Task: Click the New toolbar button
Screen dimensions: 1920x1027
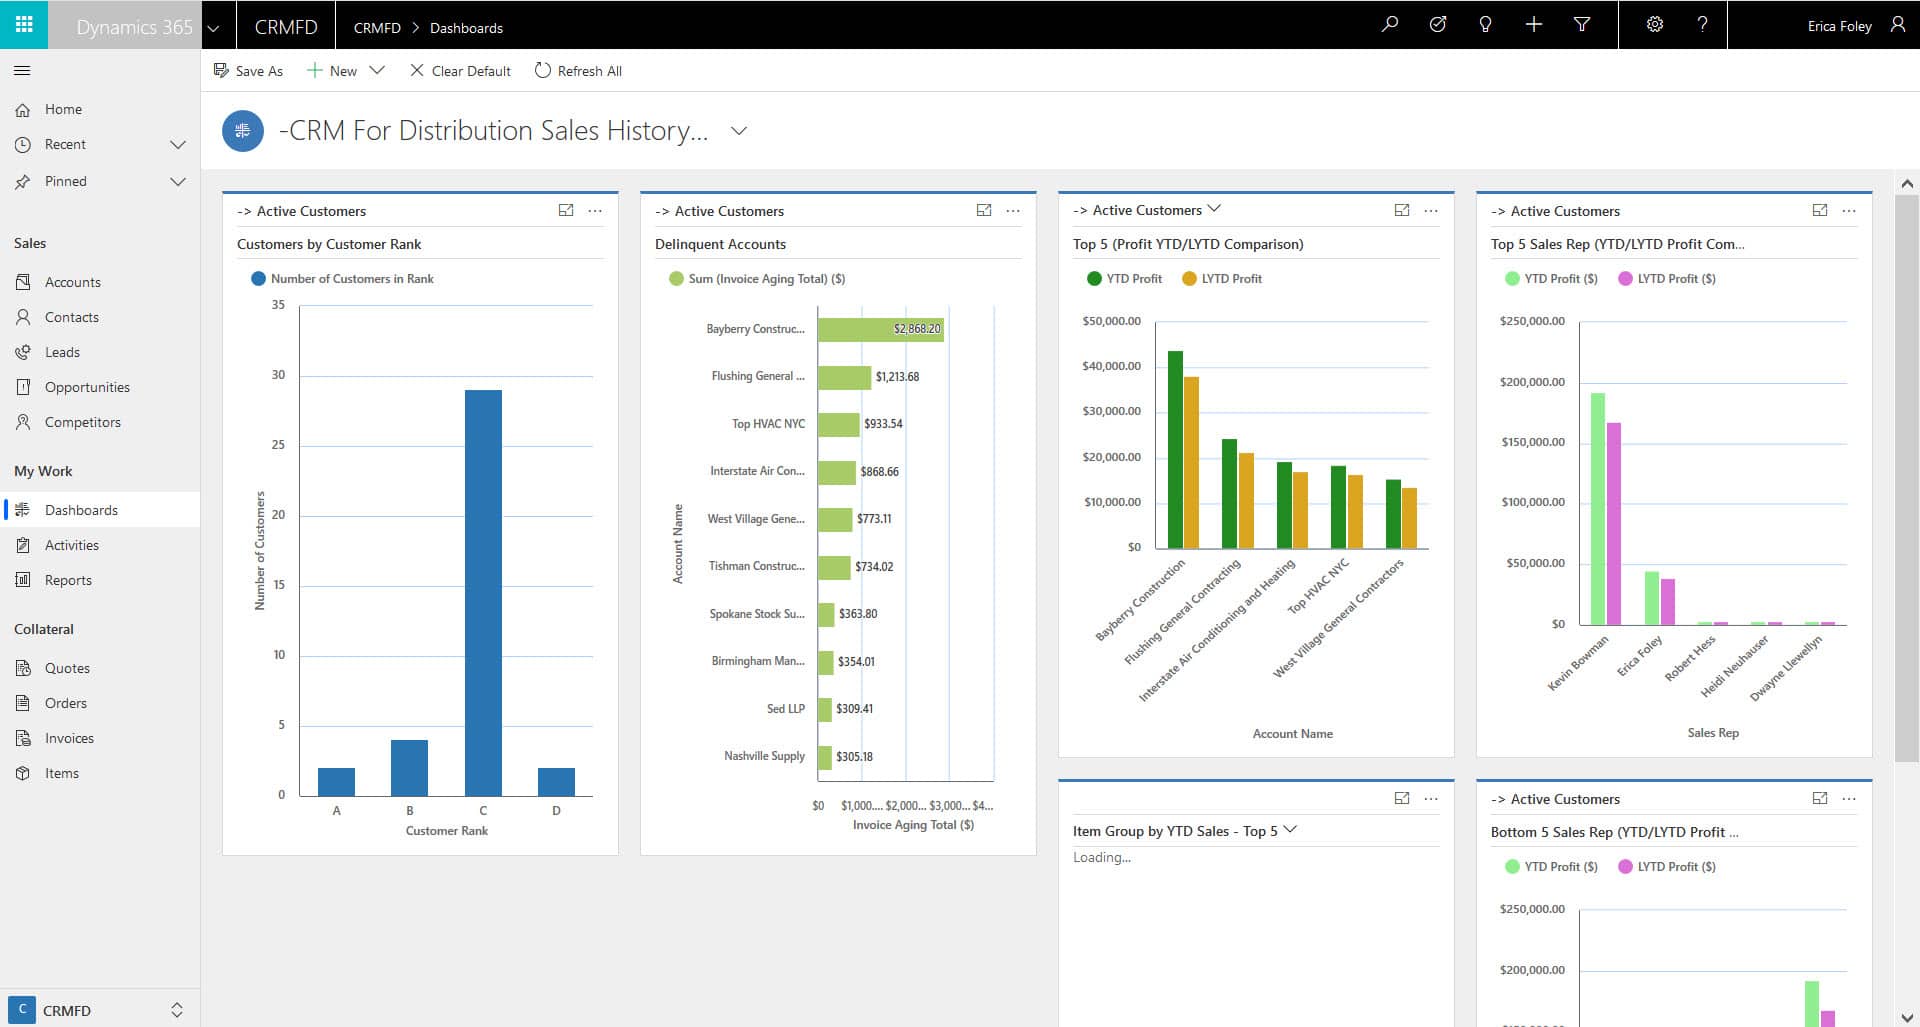Action: 332,71
